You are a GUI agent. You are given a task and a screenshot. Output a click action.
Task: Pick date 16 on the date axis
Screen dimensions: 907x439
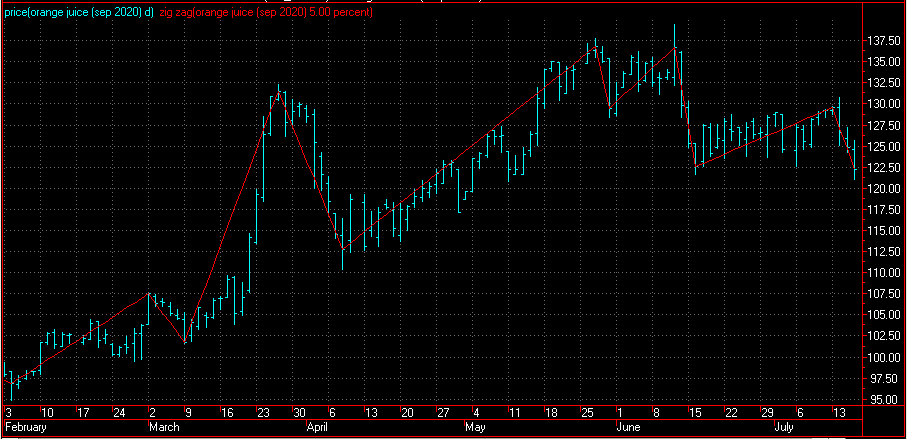click(x=227, y=413)
